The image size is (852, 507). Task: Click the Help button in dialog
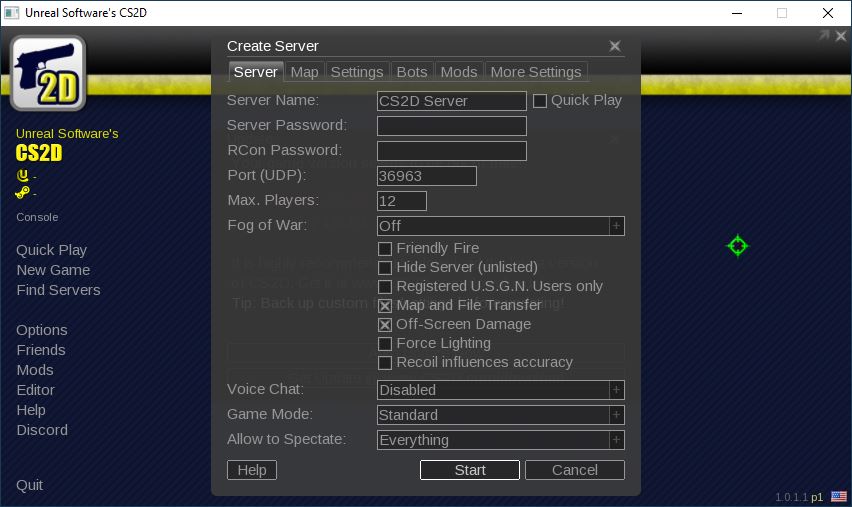pyautogui.click(x=252, y=470)
